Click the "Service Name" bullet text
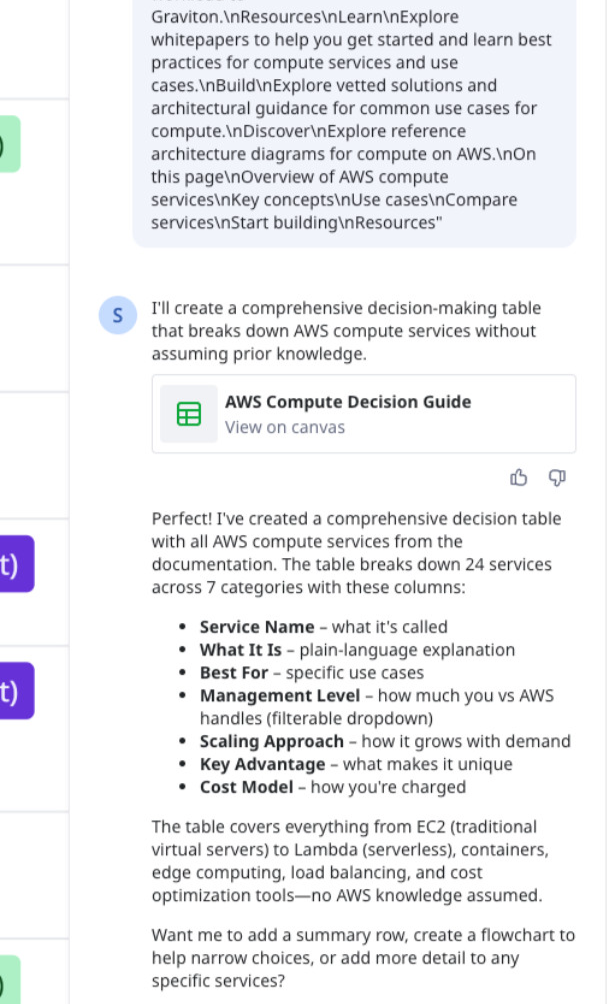Screen dimensions: 607x1004 point(257,627)
